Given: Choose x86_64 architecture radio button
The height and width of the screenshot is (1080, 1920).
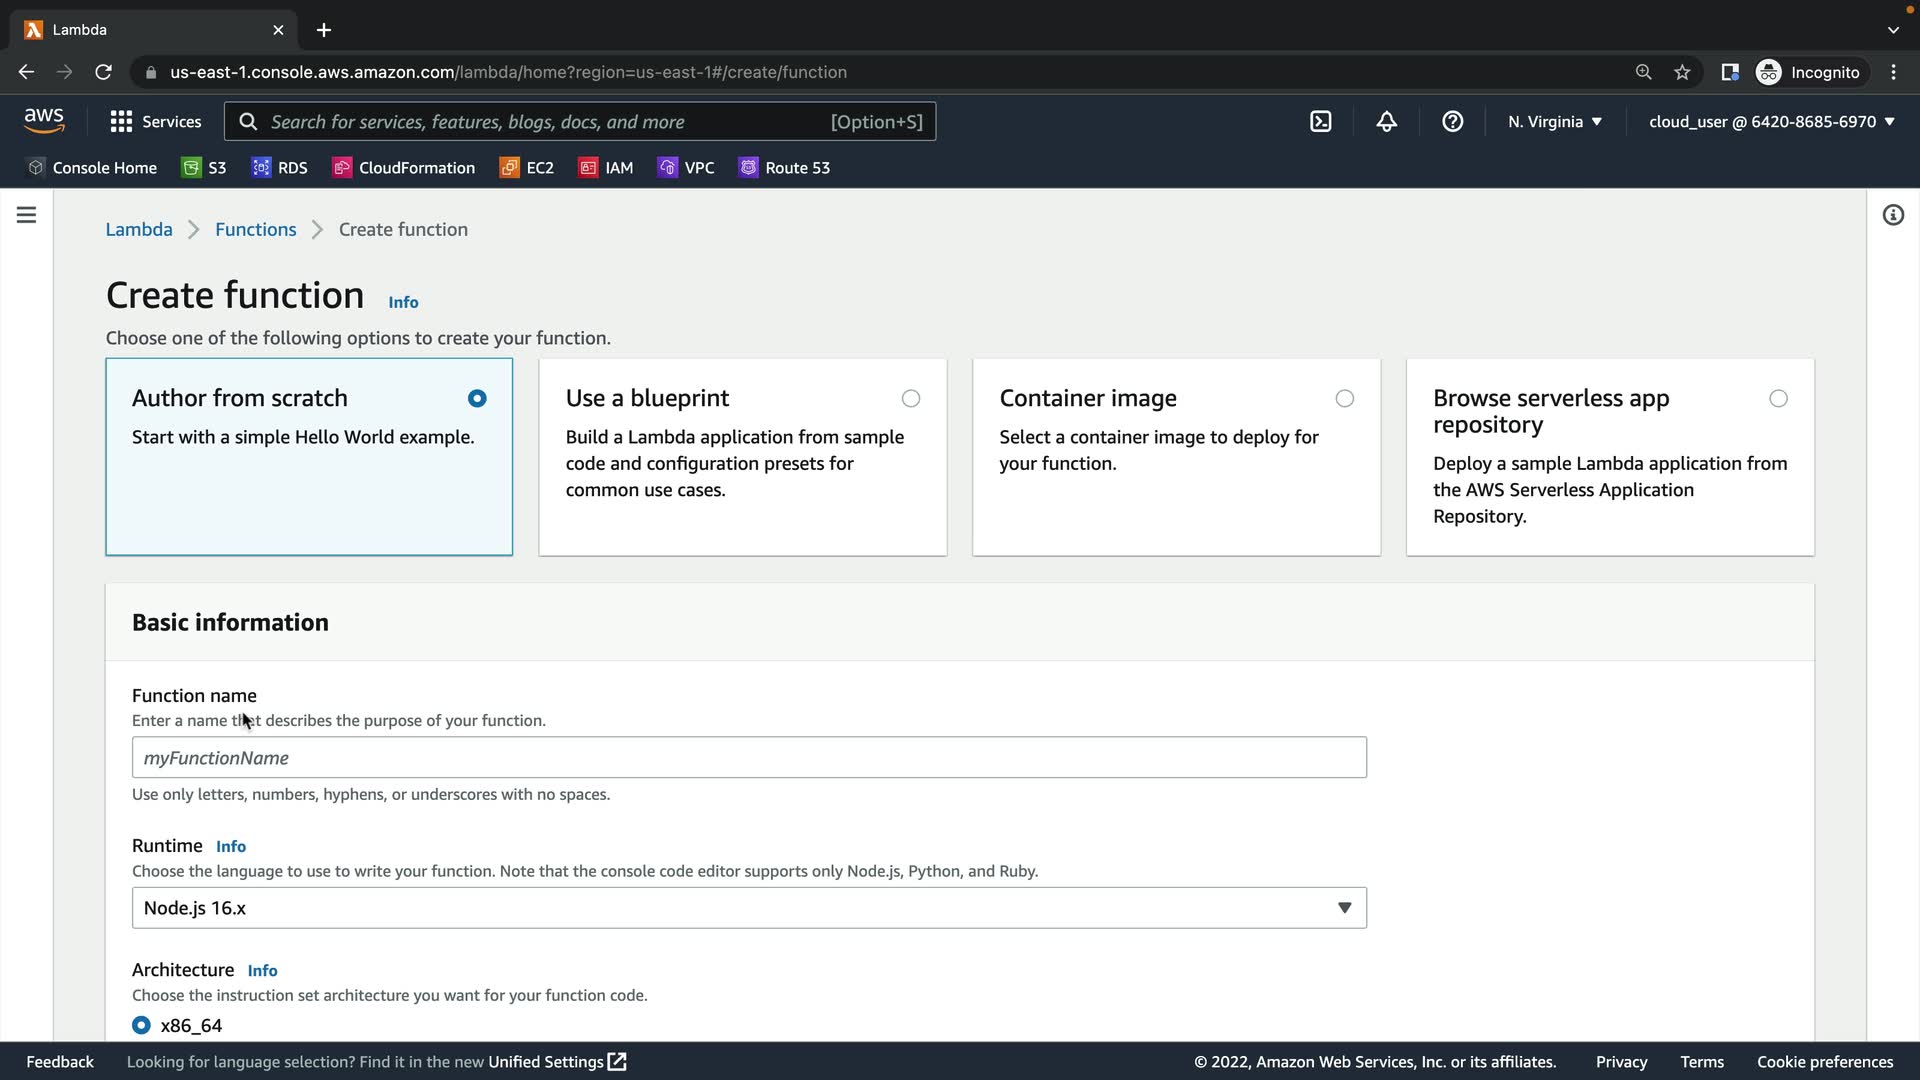Looking at the screenshot, I should point(141,1025).
